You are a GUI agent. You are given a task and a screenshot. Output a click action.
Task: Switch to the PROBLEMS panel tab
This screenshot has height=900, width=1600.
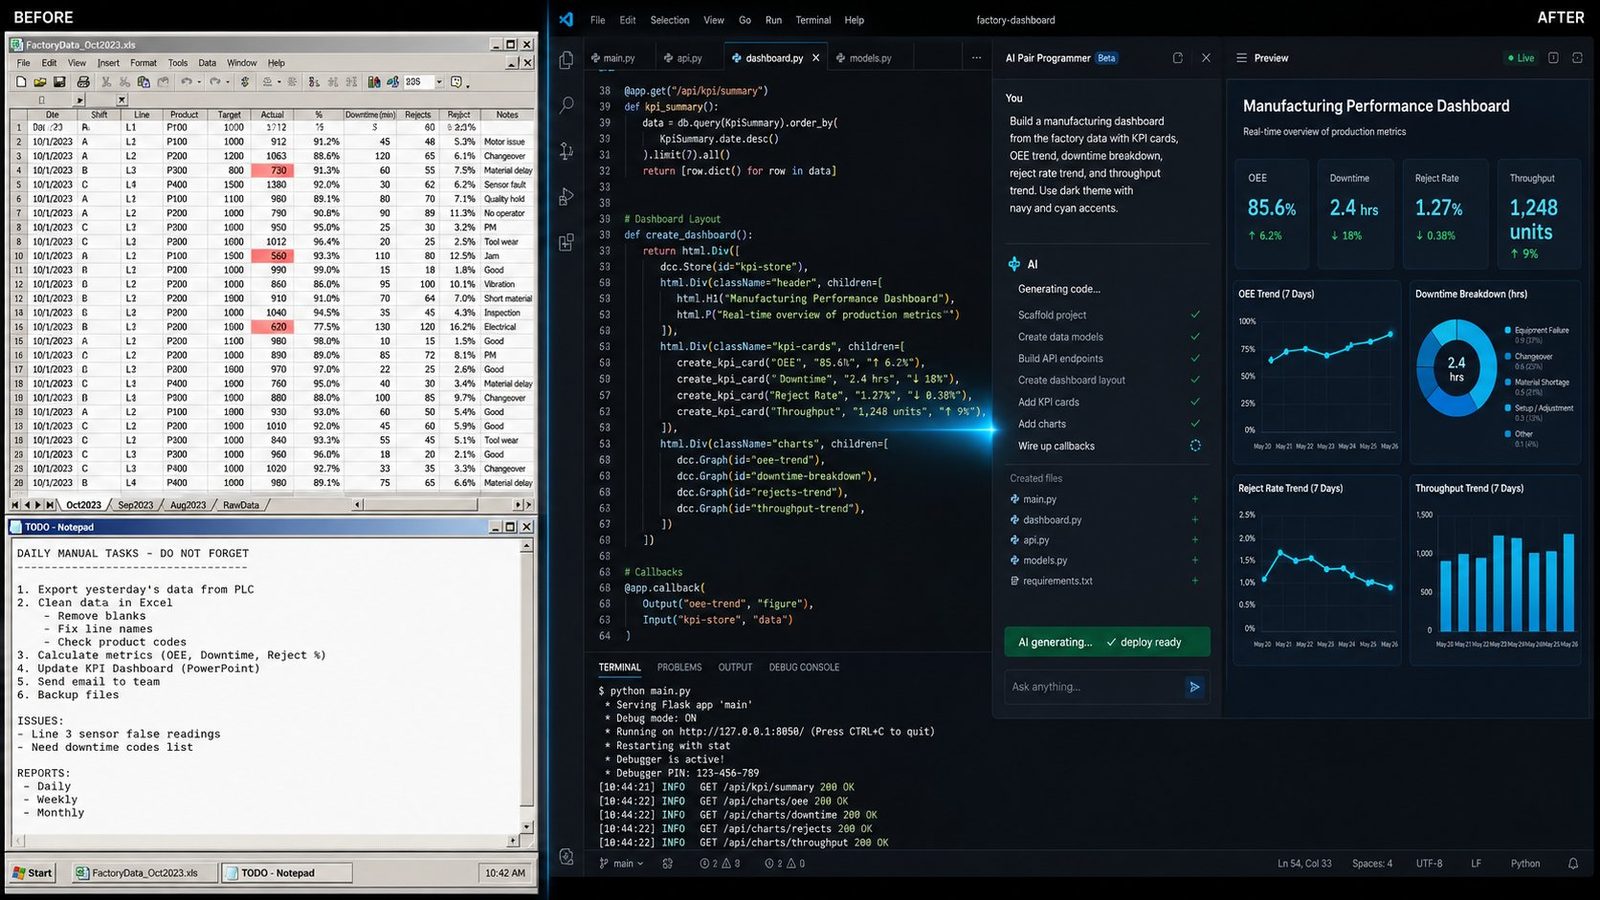coord(680,667)
